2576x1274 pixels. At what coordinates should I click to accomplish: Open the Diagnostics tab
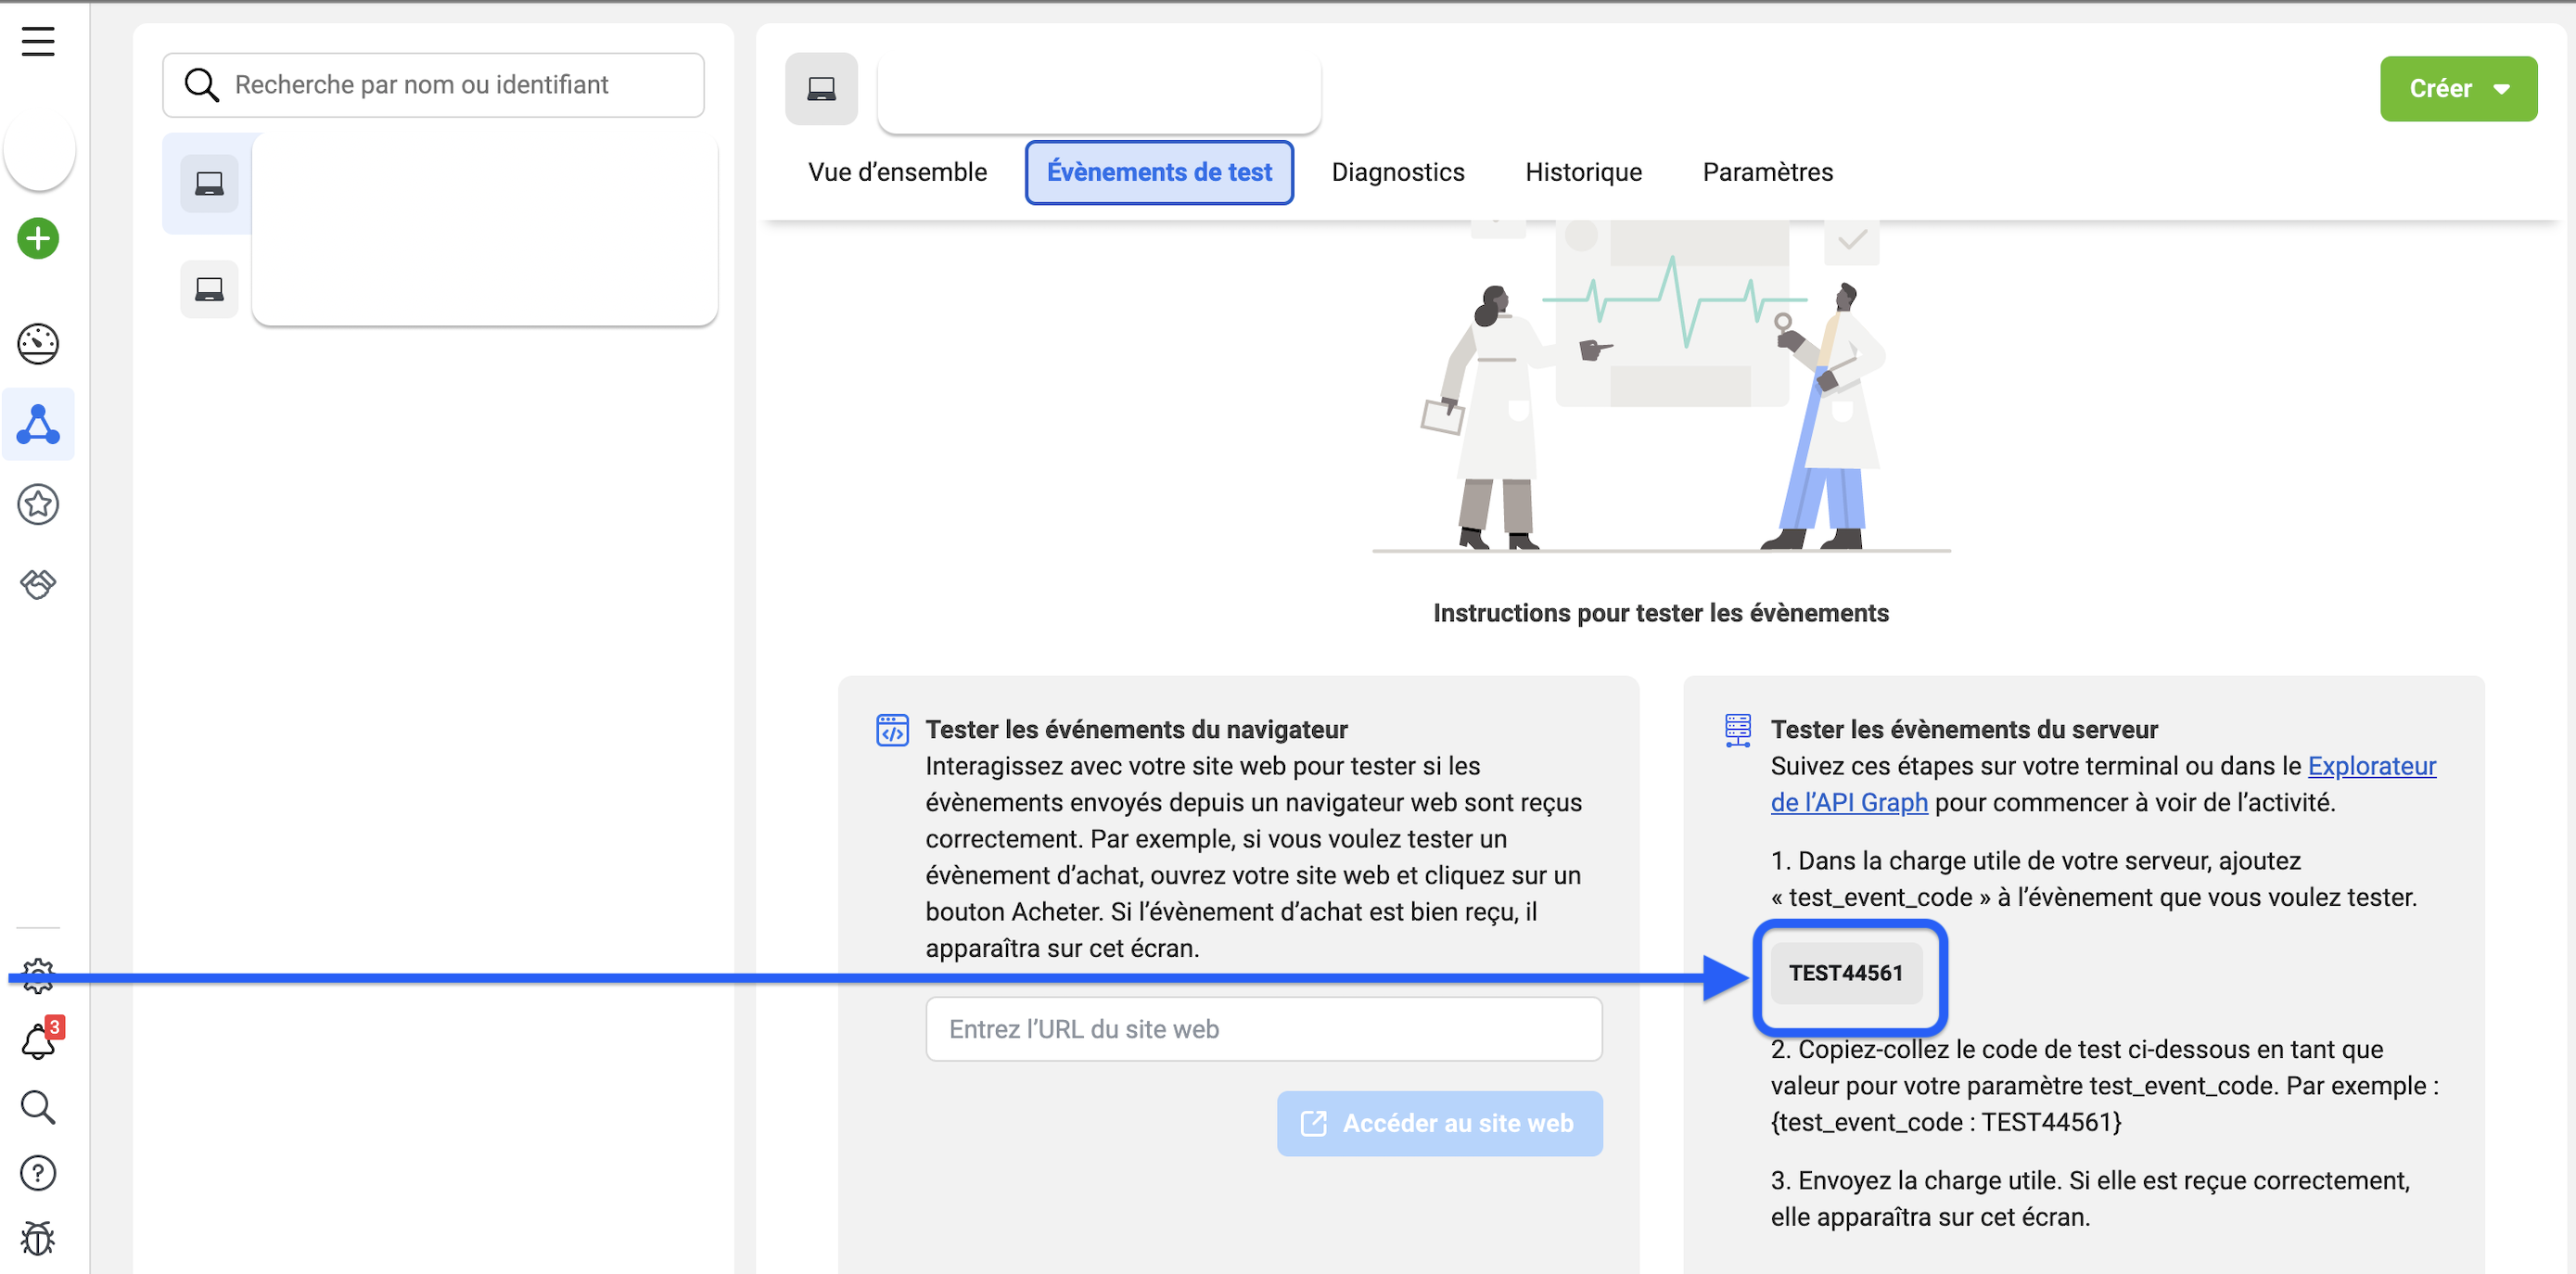[x=1397, y=172]
